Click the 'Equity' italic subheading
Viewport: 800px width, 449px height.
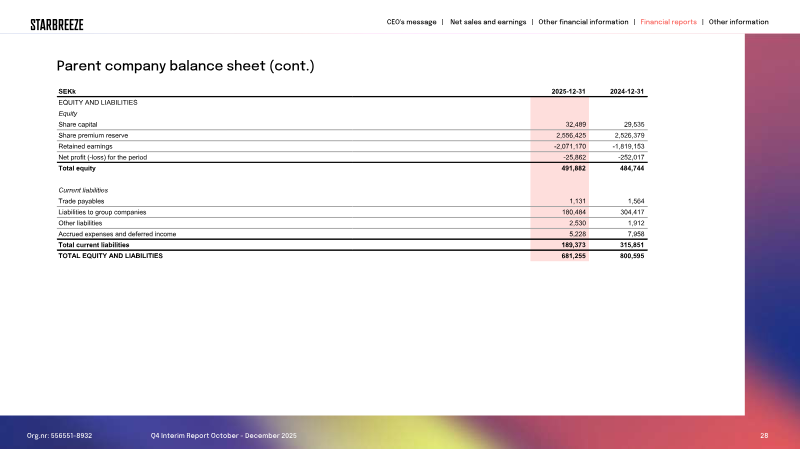pyautogui.click(x=68, y=114)
